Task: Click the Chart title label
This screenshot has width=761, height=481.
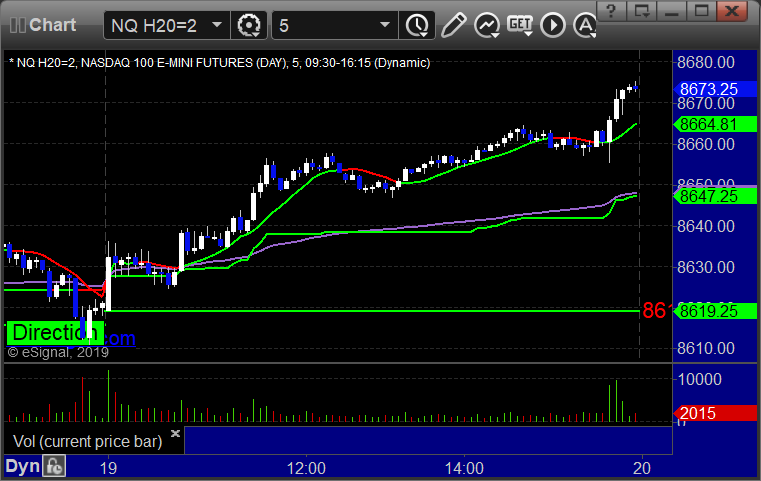Action: point(52,25)
